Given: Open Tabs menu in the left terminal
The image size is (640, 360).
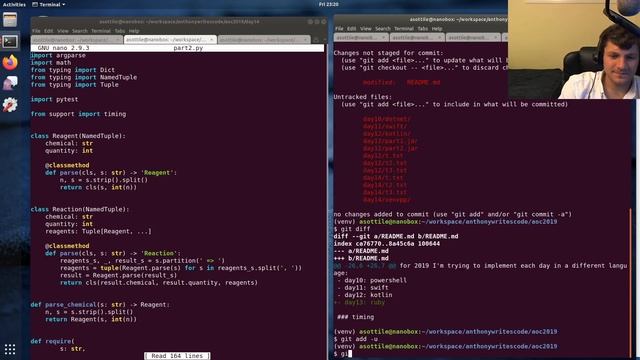Looking at the screenshot, I should 120,31.
